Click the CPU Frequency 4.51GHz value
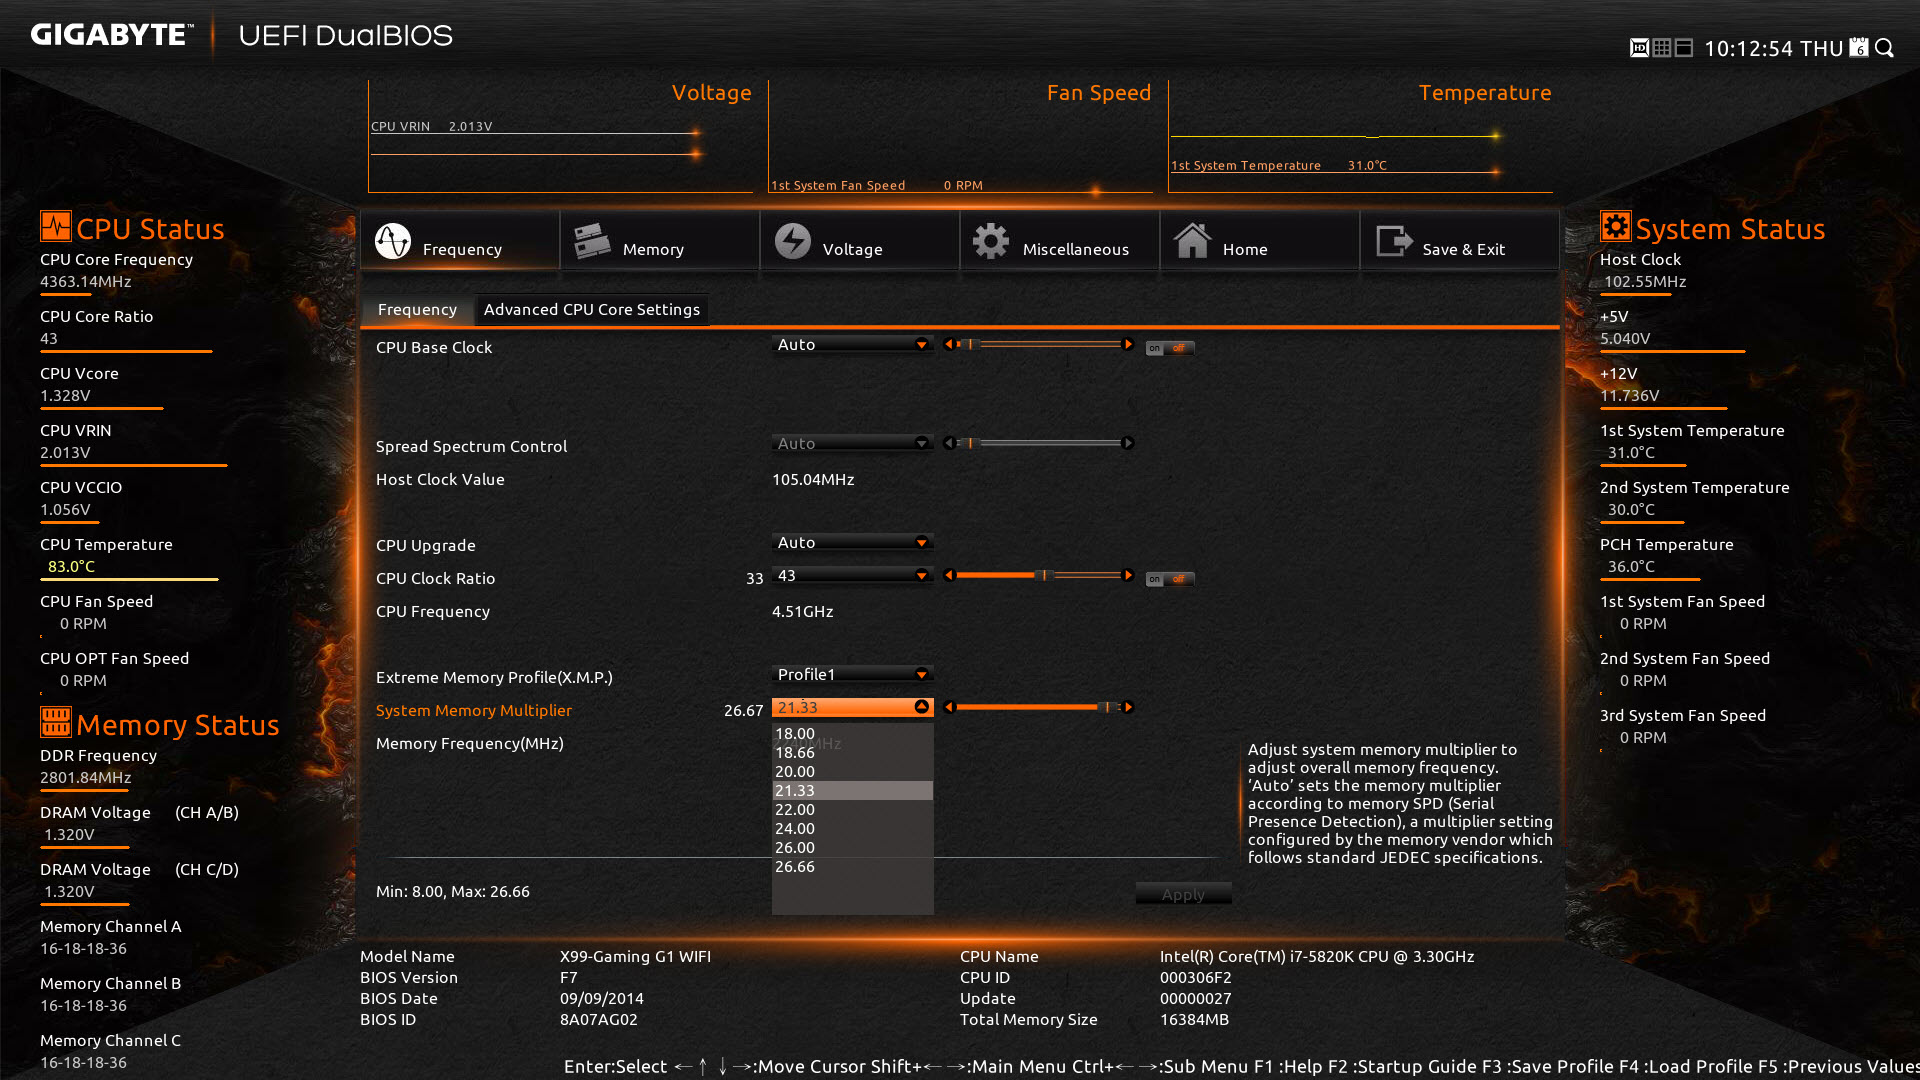This screenshot has width=1920, height=1080. click(802, 611)
